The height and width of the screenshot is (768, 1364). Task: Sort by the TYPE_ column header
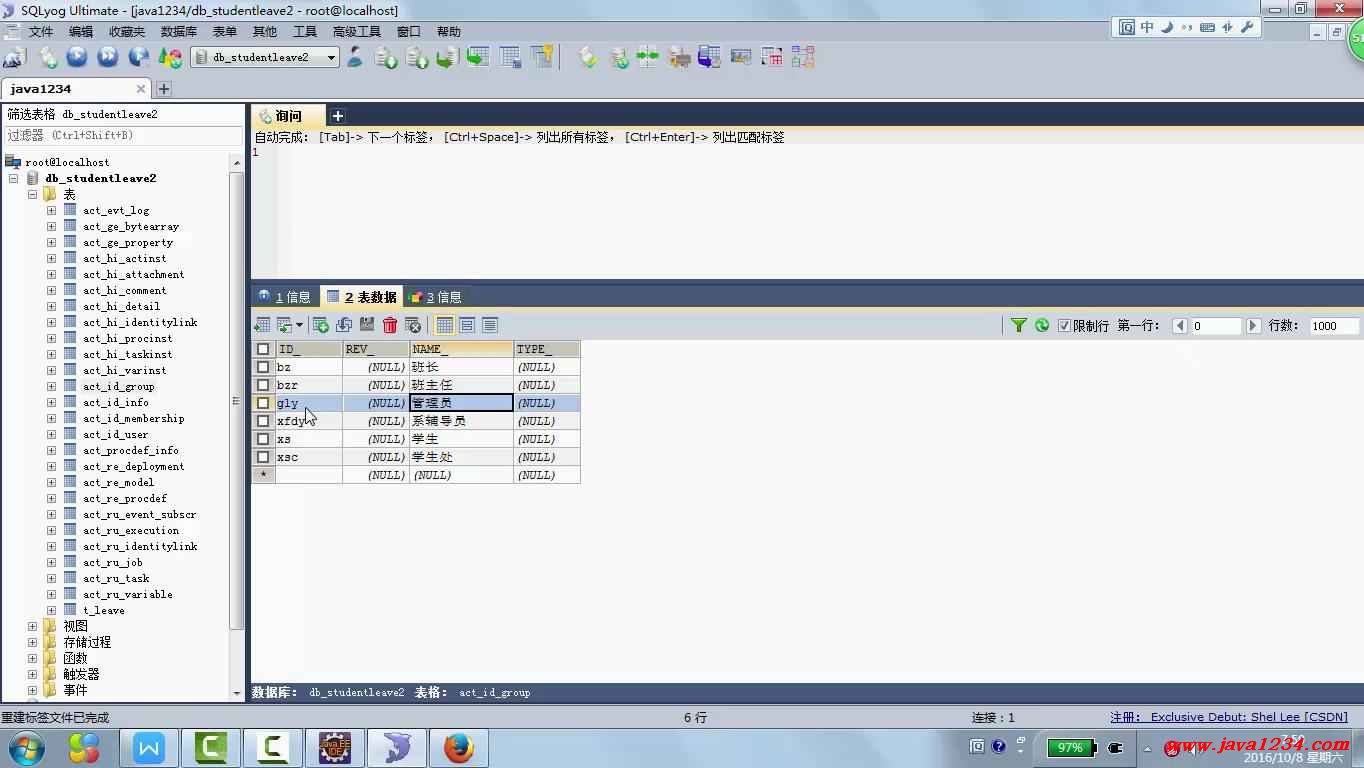547,349
